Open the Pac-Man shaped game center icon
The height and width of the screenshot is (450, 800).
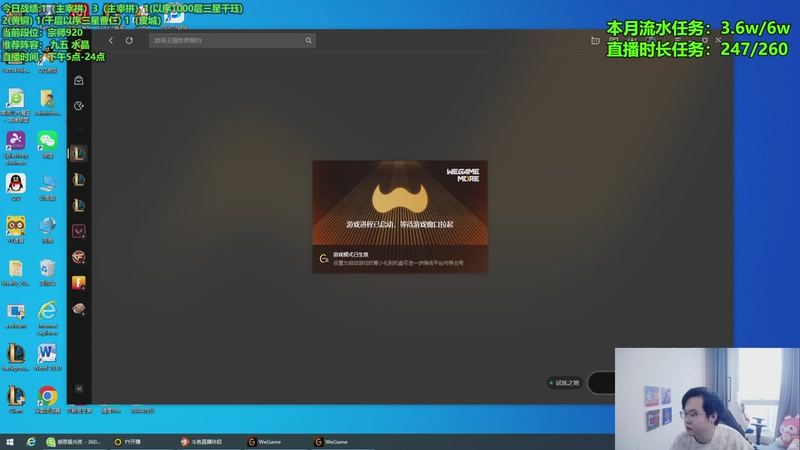79,106
